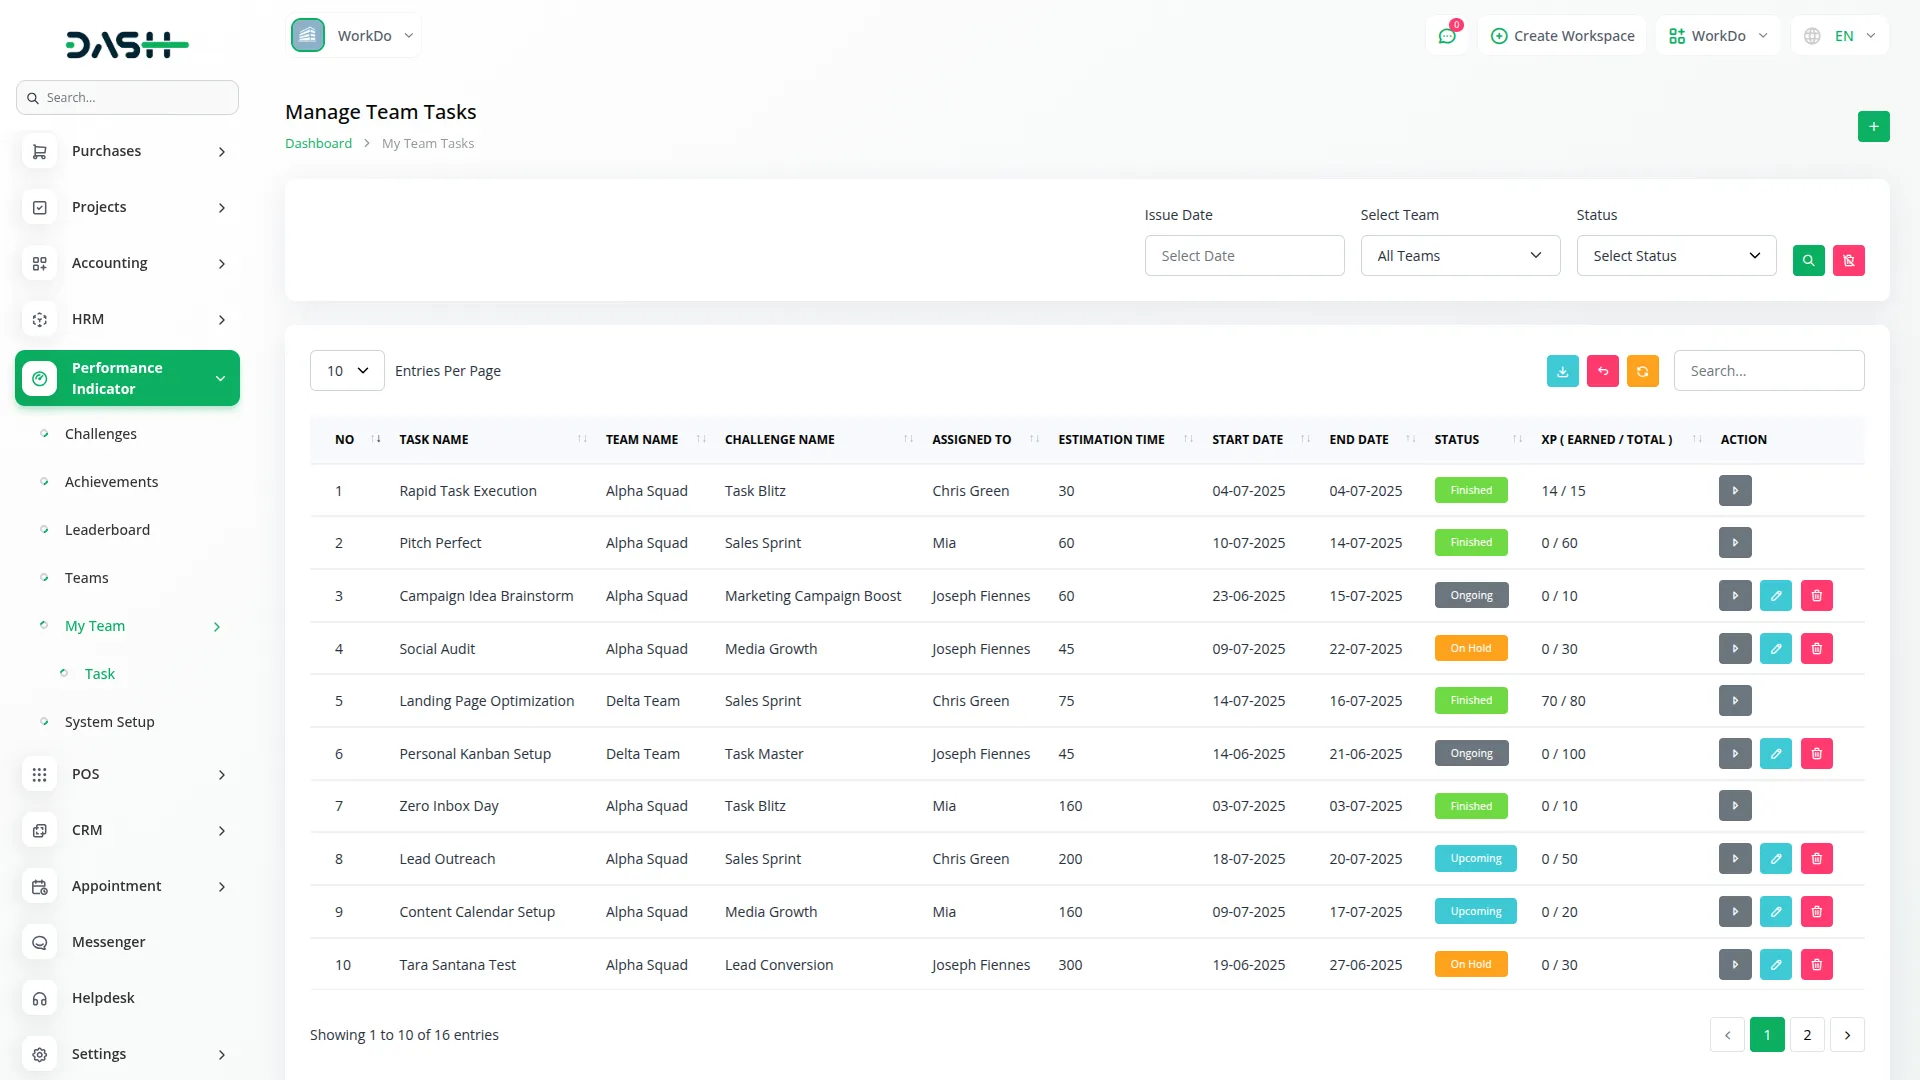This screenshot has width=1920, height=1080.
Task: Click the teal download export icon
Action: (x=1562, y=371)
